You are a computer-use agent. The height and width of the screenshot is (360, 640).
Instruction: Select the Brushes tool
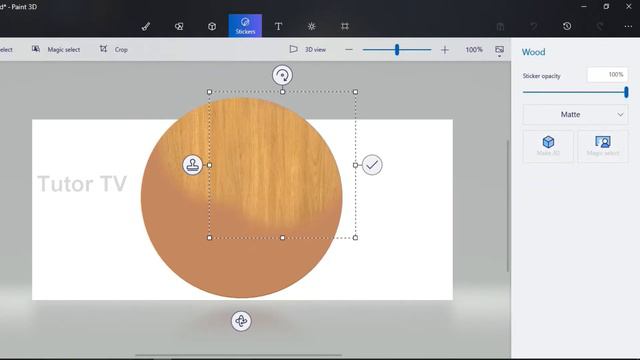pyautogui.click(x=146, y=27)
